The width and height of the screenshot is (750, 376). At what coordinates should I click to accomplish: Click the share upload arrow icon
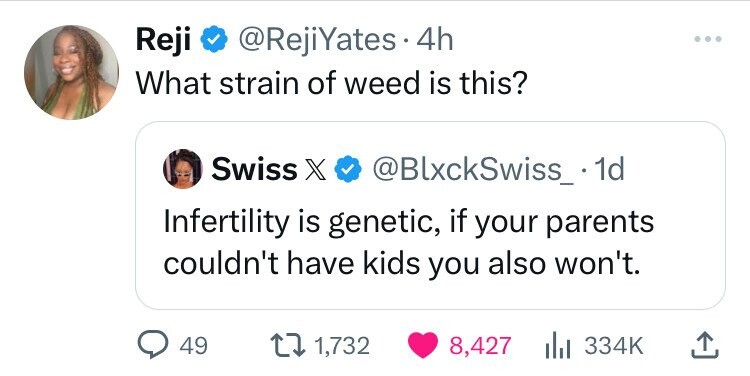(705, 345)
